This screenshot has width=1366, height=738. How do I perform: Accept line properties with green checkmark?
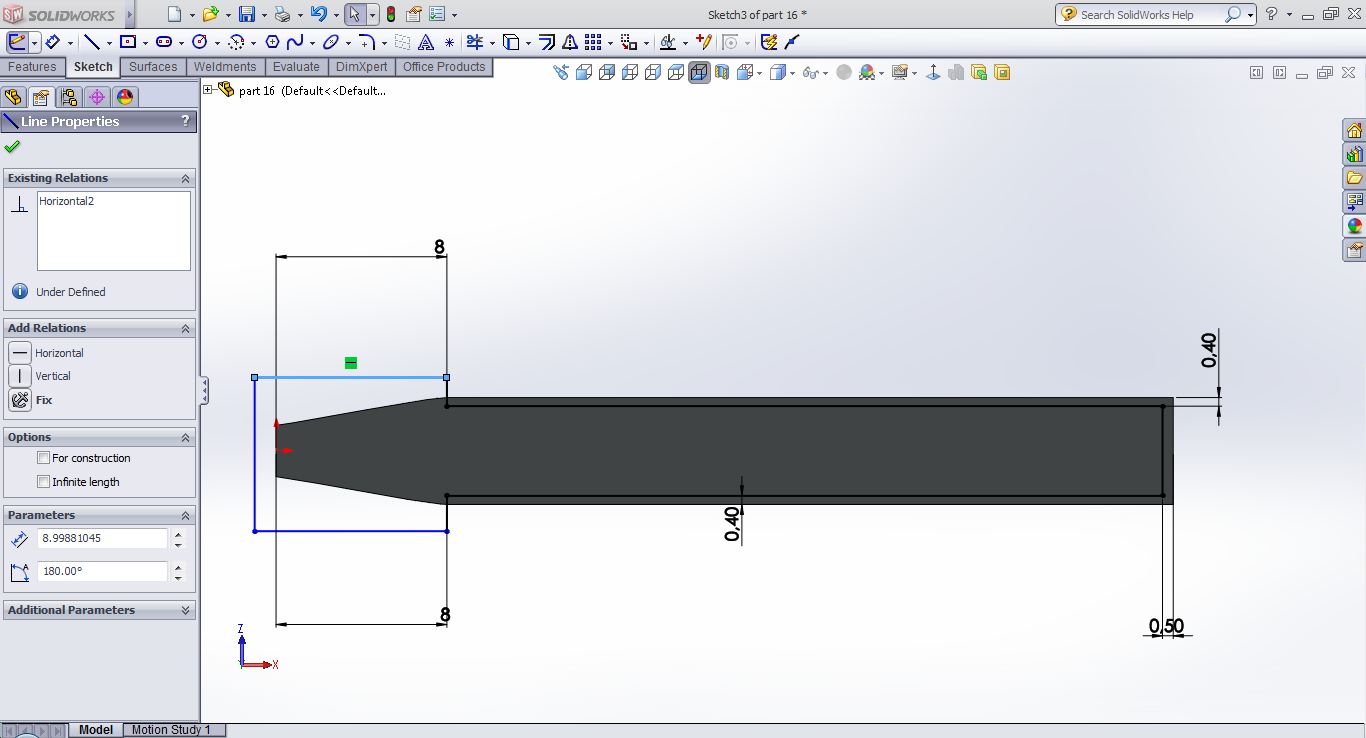coord(12,147)
